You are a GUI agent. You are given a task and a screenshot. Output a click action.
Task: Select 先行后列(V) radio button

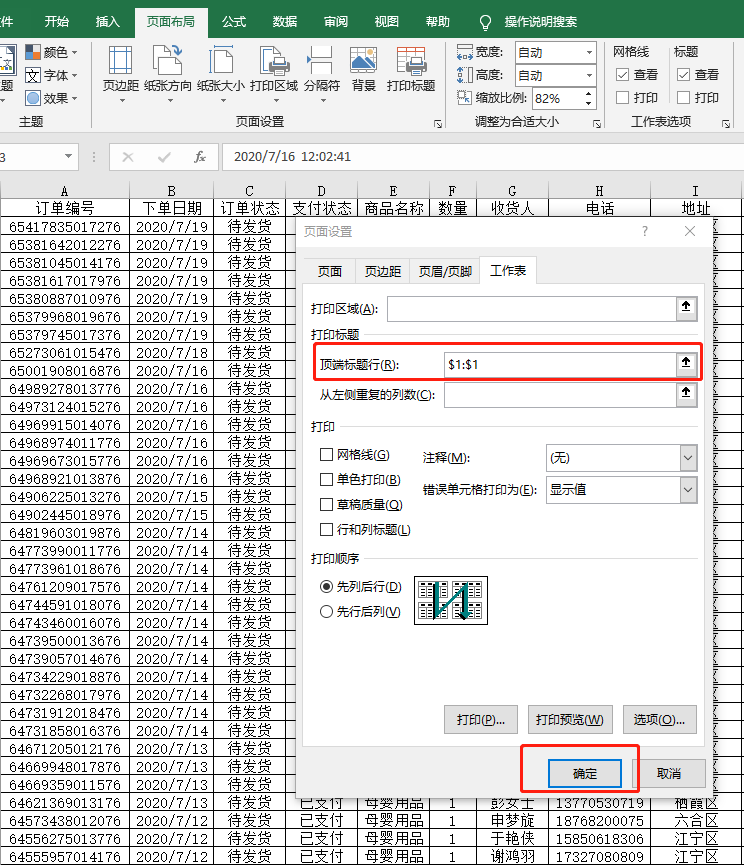coord(326,611)
